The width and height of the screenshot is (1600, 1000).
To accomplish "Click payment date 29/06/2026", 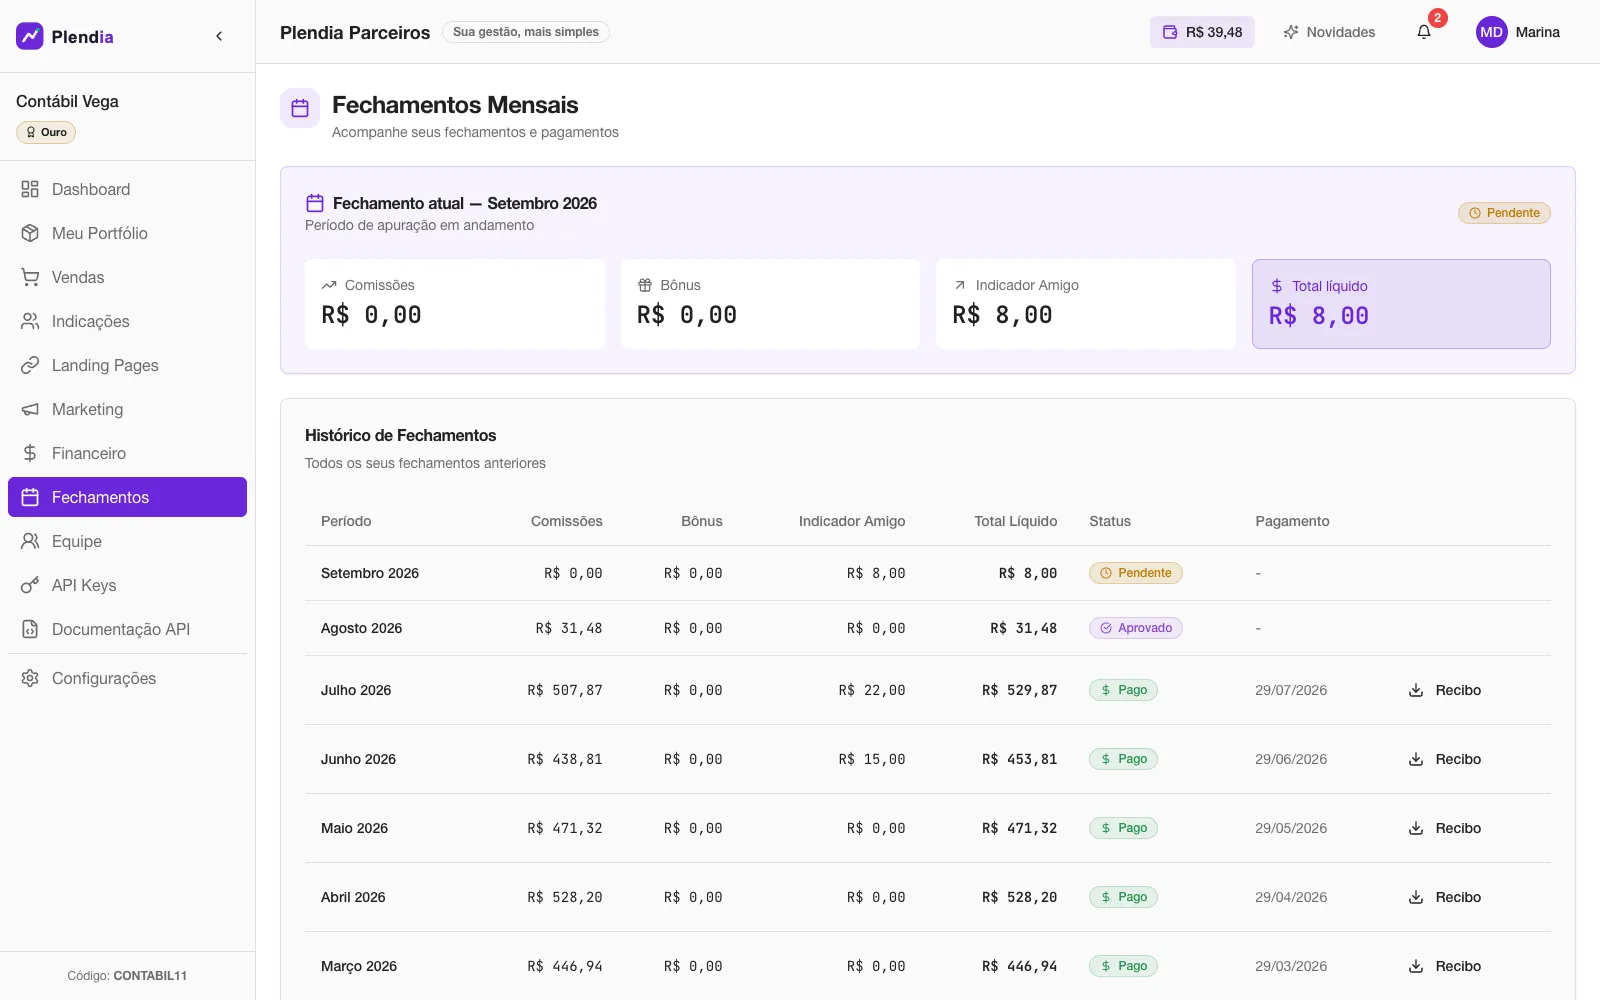I will [x=1291, y=759].
